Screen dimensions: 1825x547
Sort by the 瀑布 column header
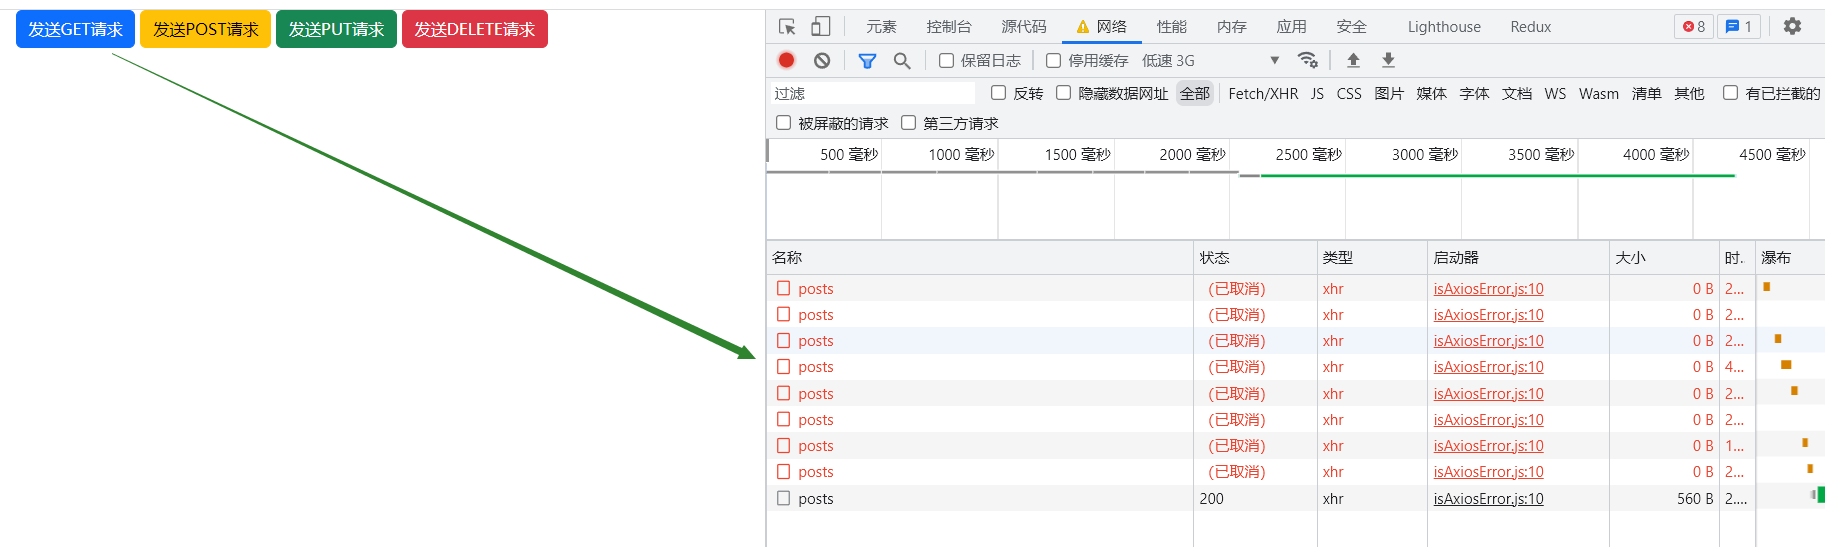tap(1790, 258)
